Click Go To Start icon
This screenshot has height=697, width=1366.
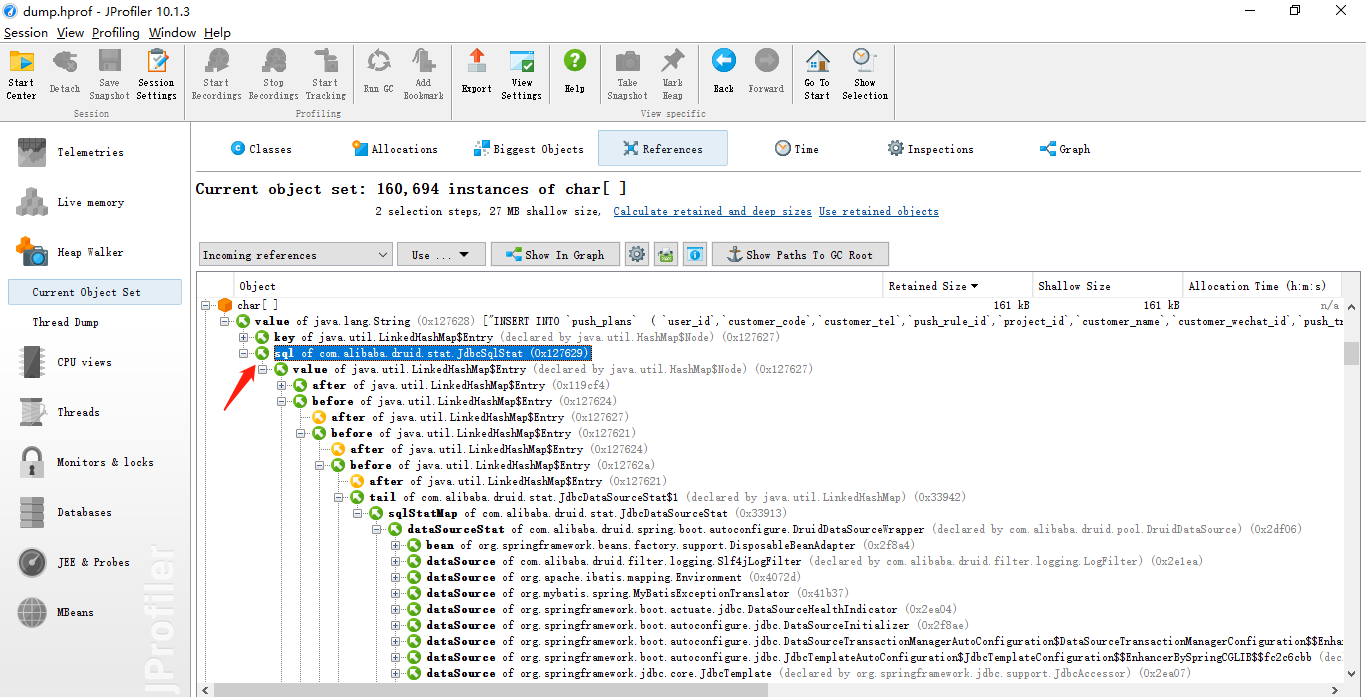tap(816, 70)
